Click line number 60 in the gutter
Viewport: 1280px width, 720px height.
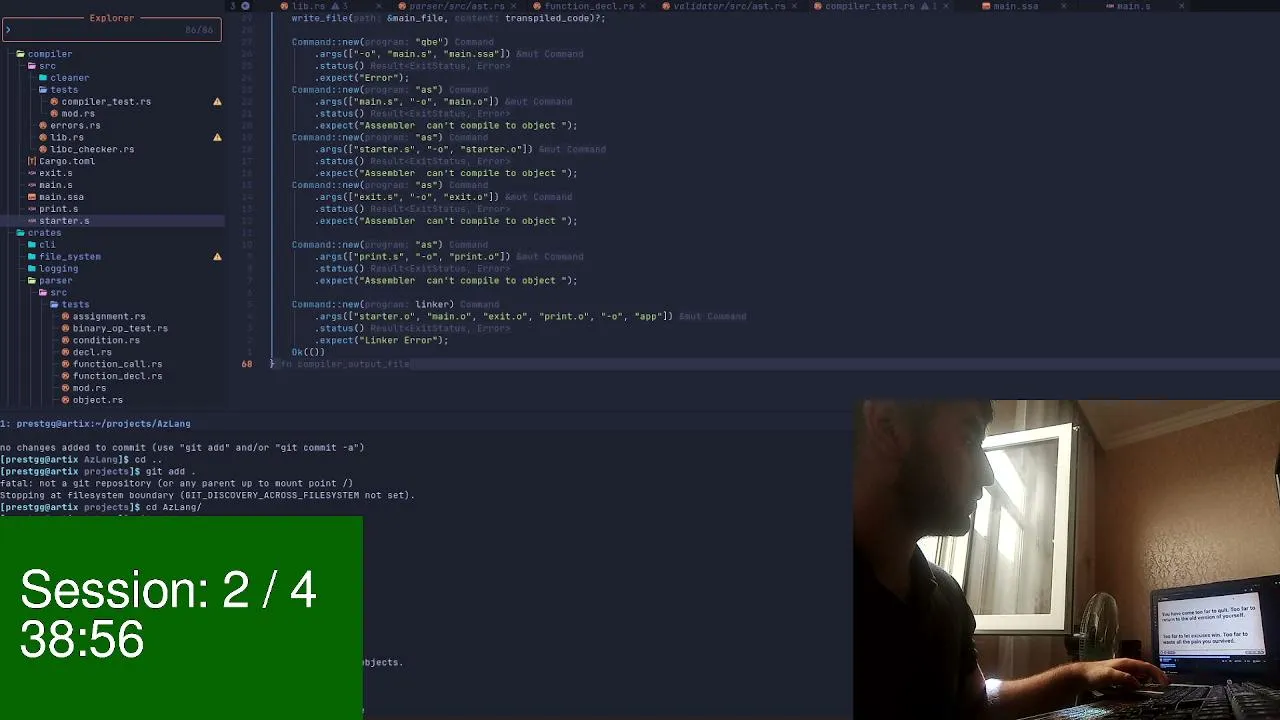[x=246, y=364]
